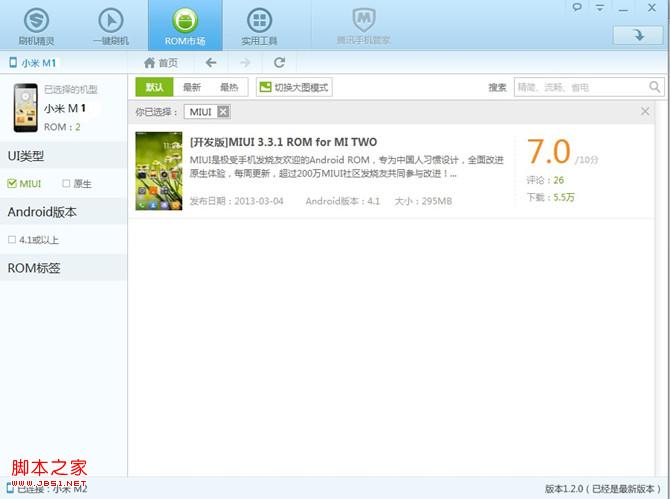
Task: Click the Android版本 section header
Action: 64,212
